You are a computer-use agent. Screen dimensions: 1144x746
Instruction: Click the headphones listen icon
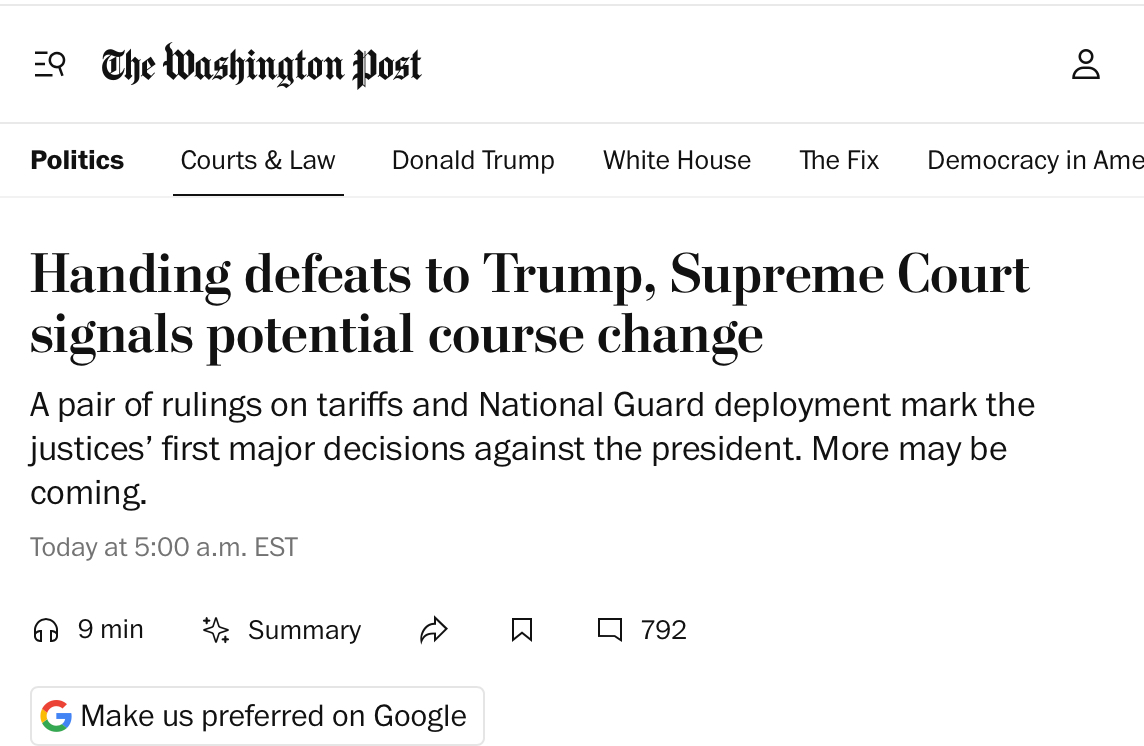pyautogui.click(x=46, y=630)
